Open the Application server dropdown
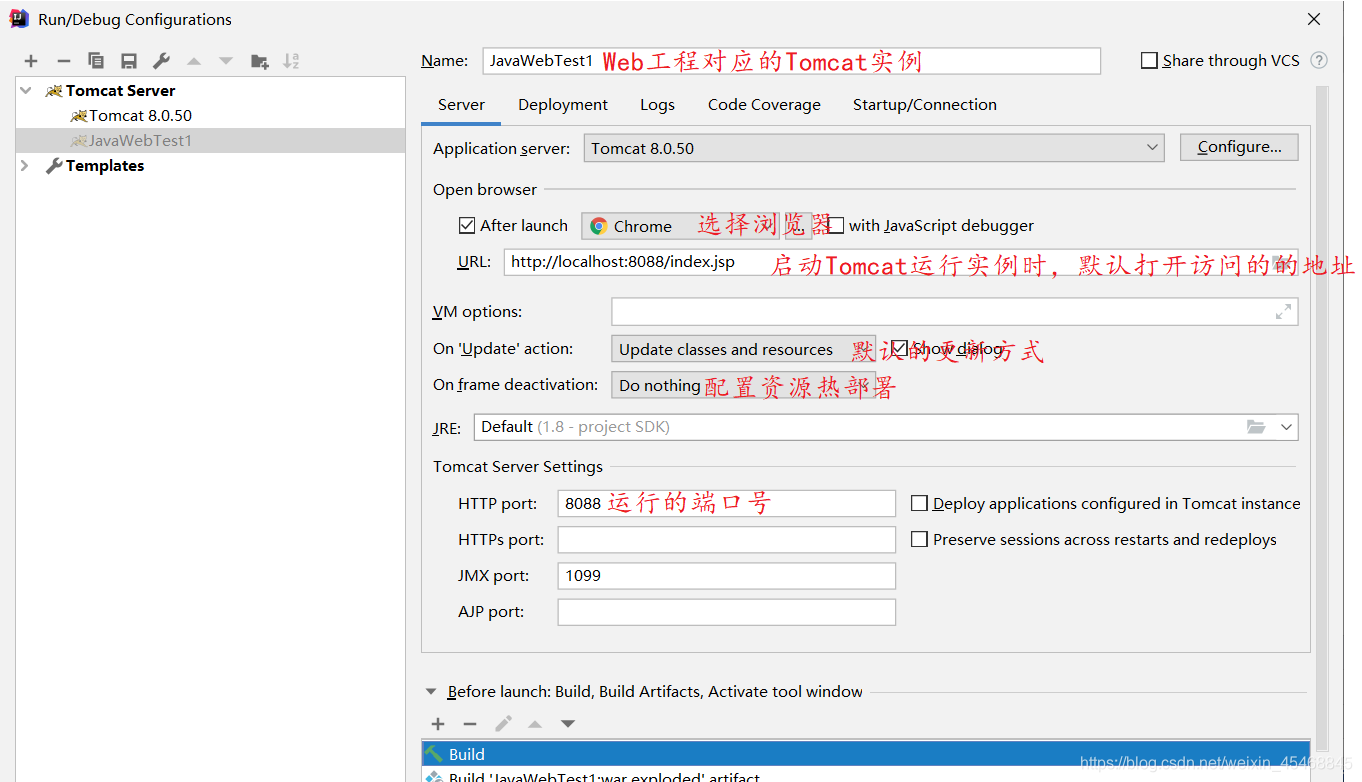Screen dimensions: 1362x782 [x=874, y=148]
